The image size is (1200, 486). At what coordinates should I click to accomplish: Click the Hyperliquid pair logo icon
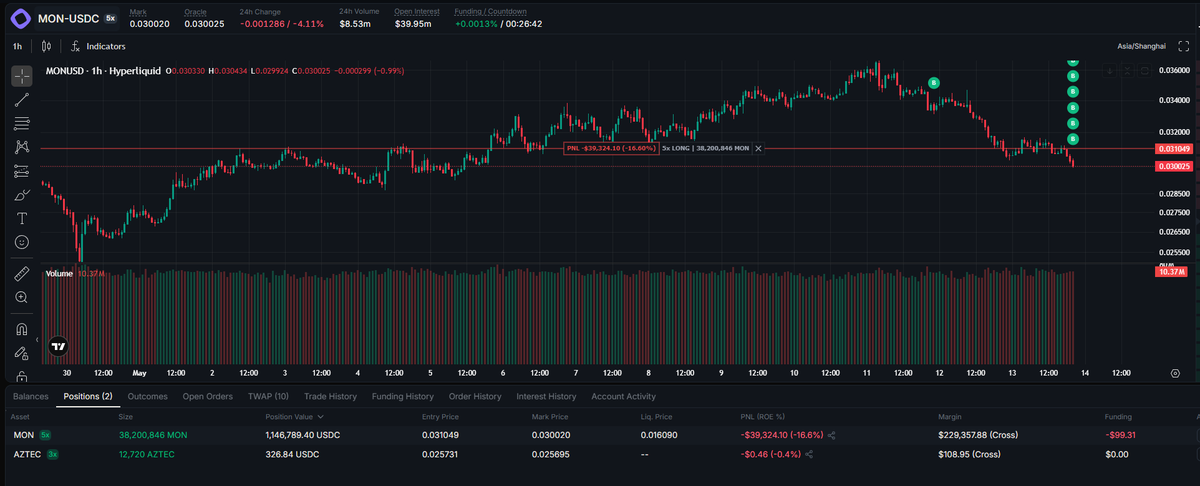(20, 18)
